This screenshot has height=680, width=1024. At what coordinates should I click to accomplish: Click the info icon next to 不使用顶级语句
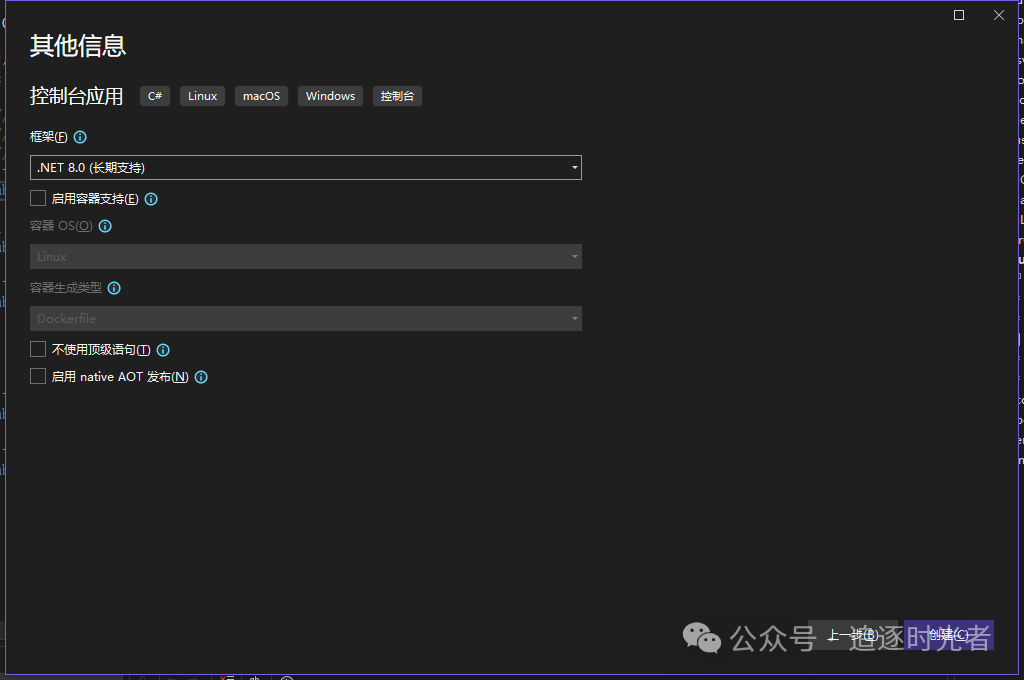coord(163,350)
